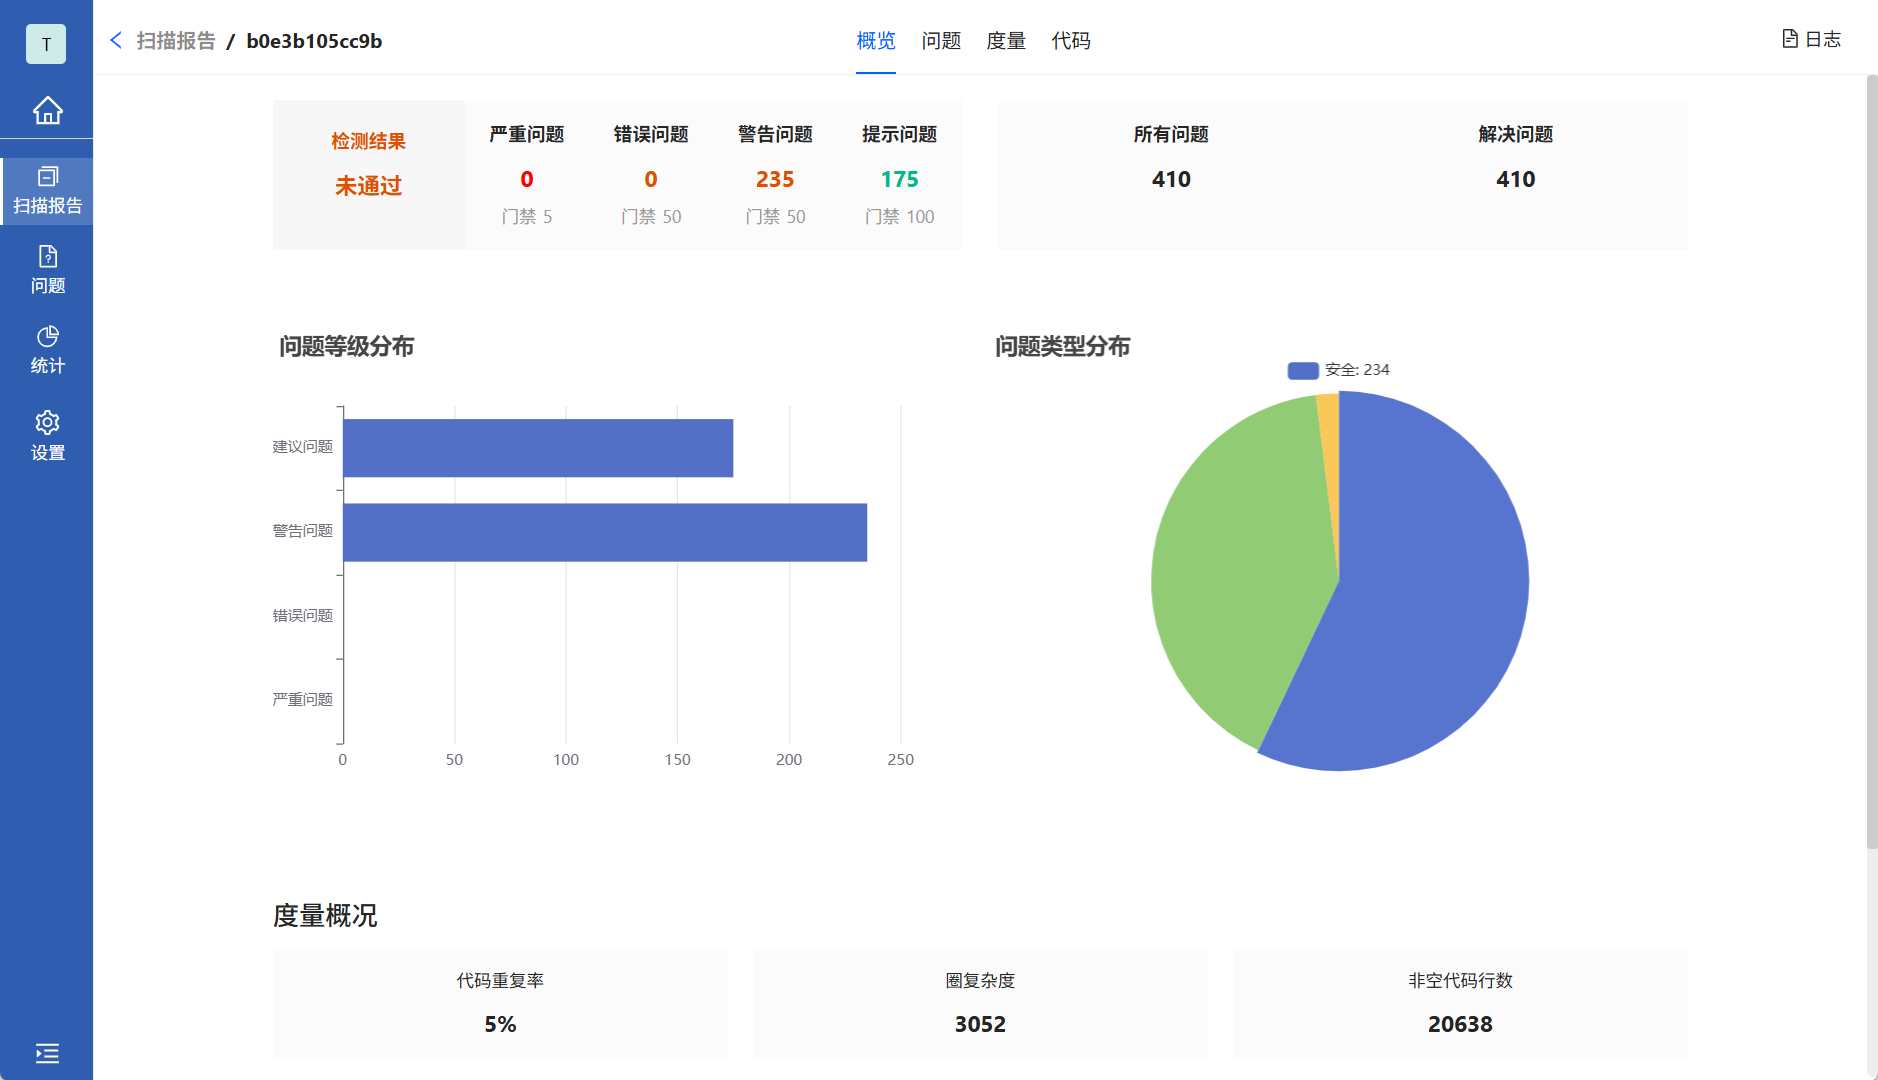
Task: Click the 错误问题 count 0
Action: [651, 180]
